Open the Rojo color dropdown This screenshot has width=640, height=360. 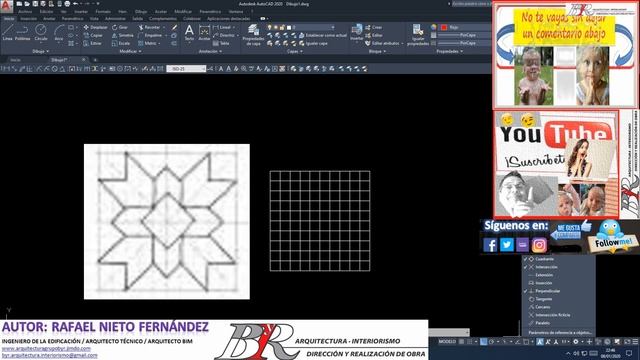464,27
